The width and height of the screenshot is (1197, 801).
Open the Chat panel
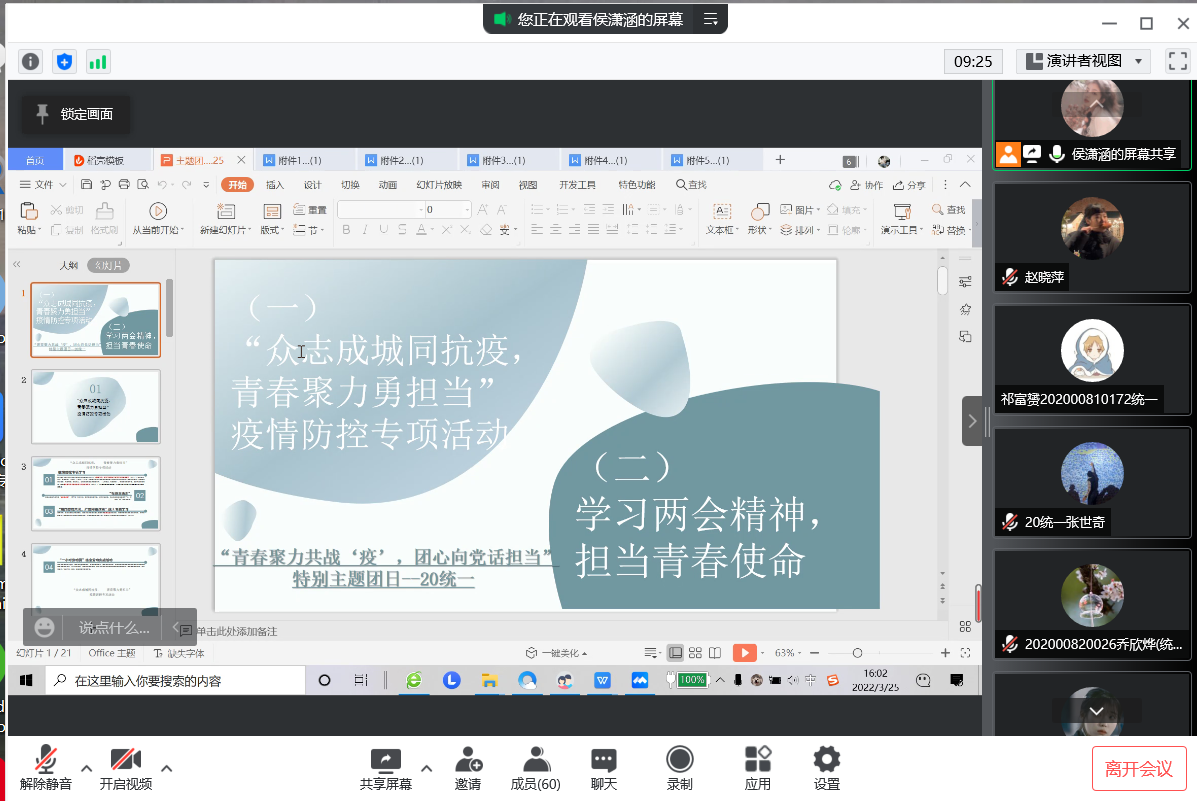point(603,768)
